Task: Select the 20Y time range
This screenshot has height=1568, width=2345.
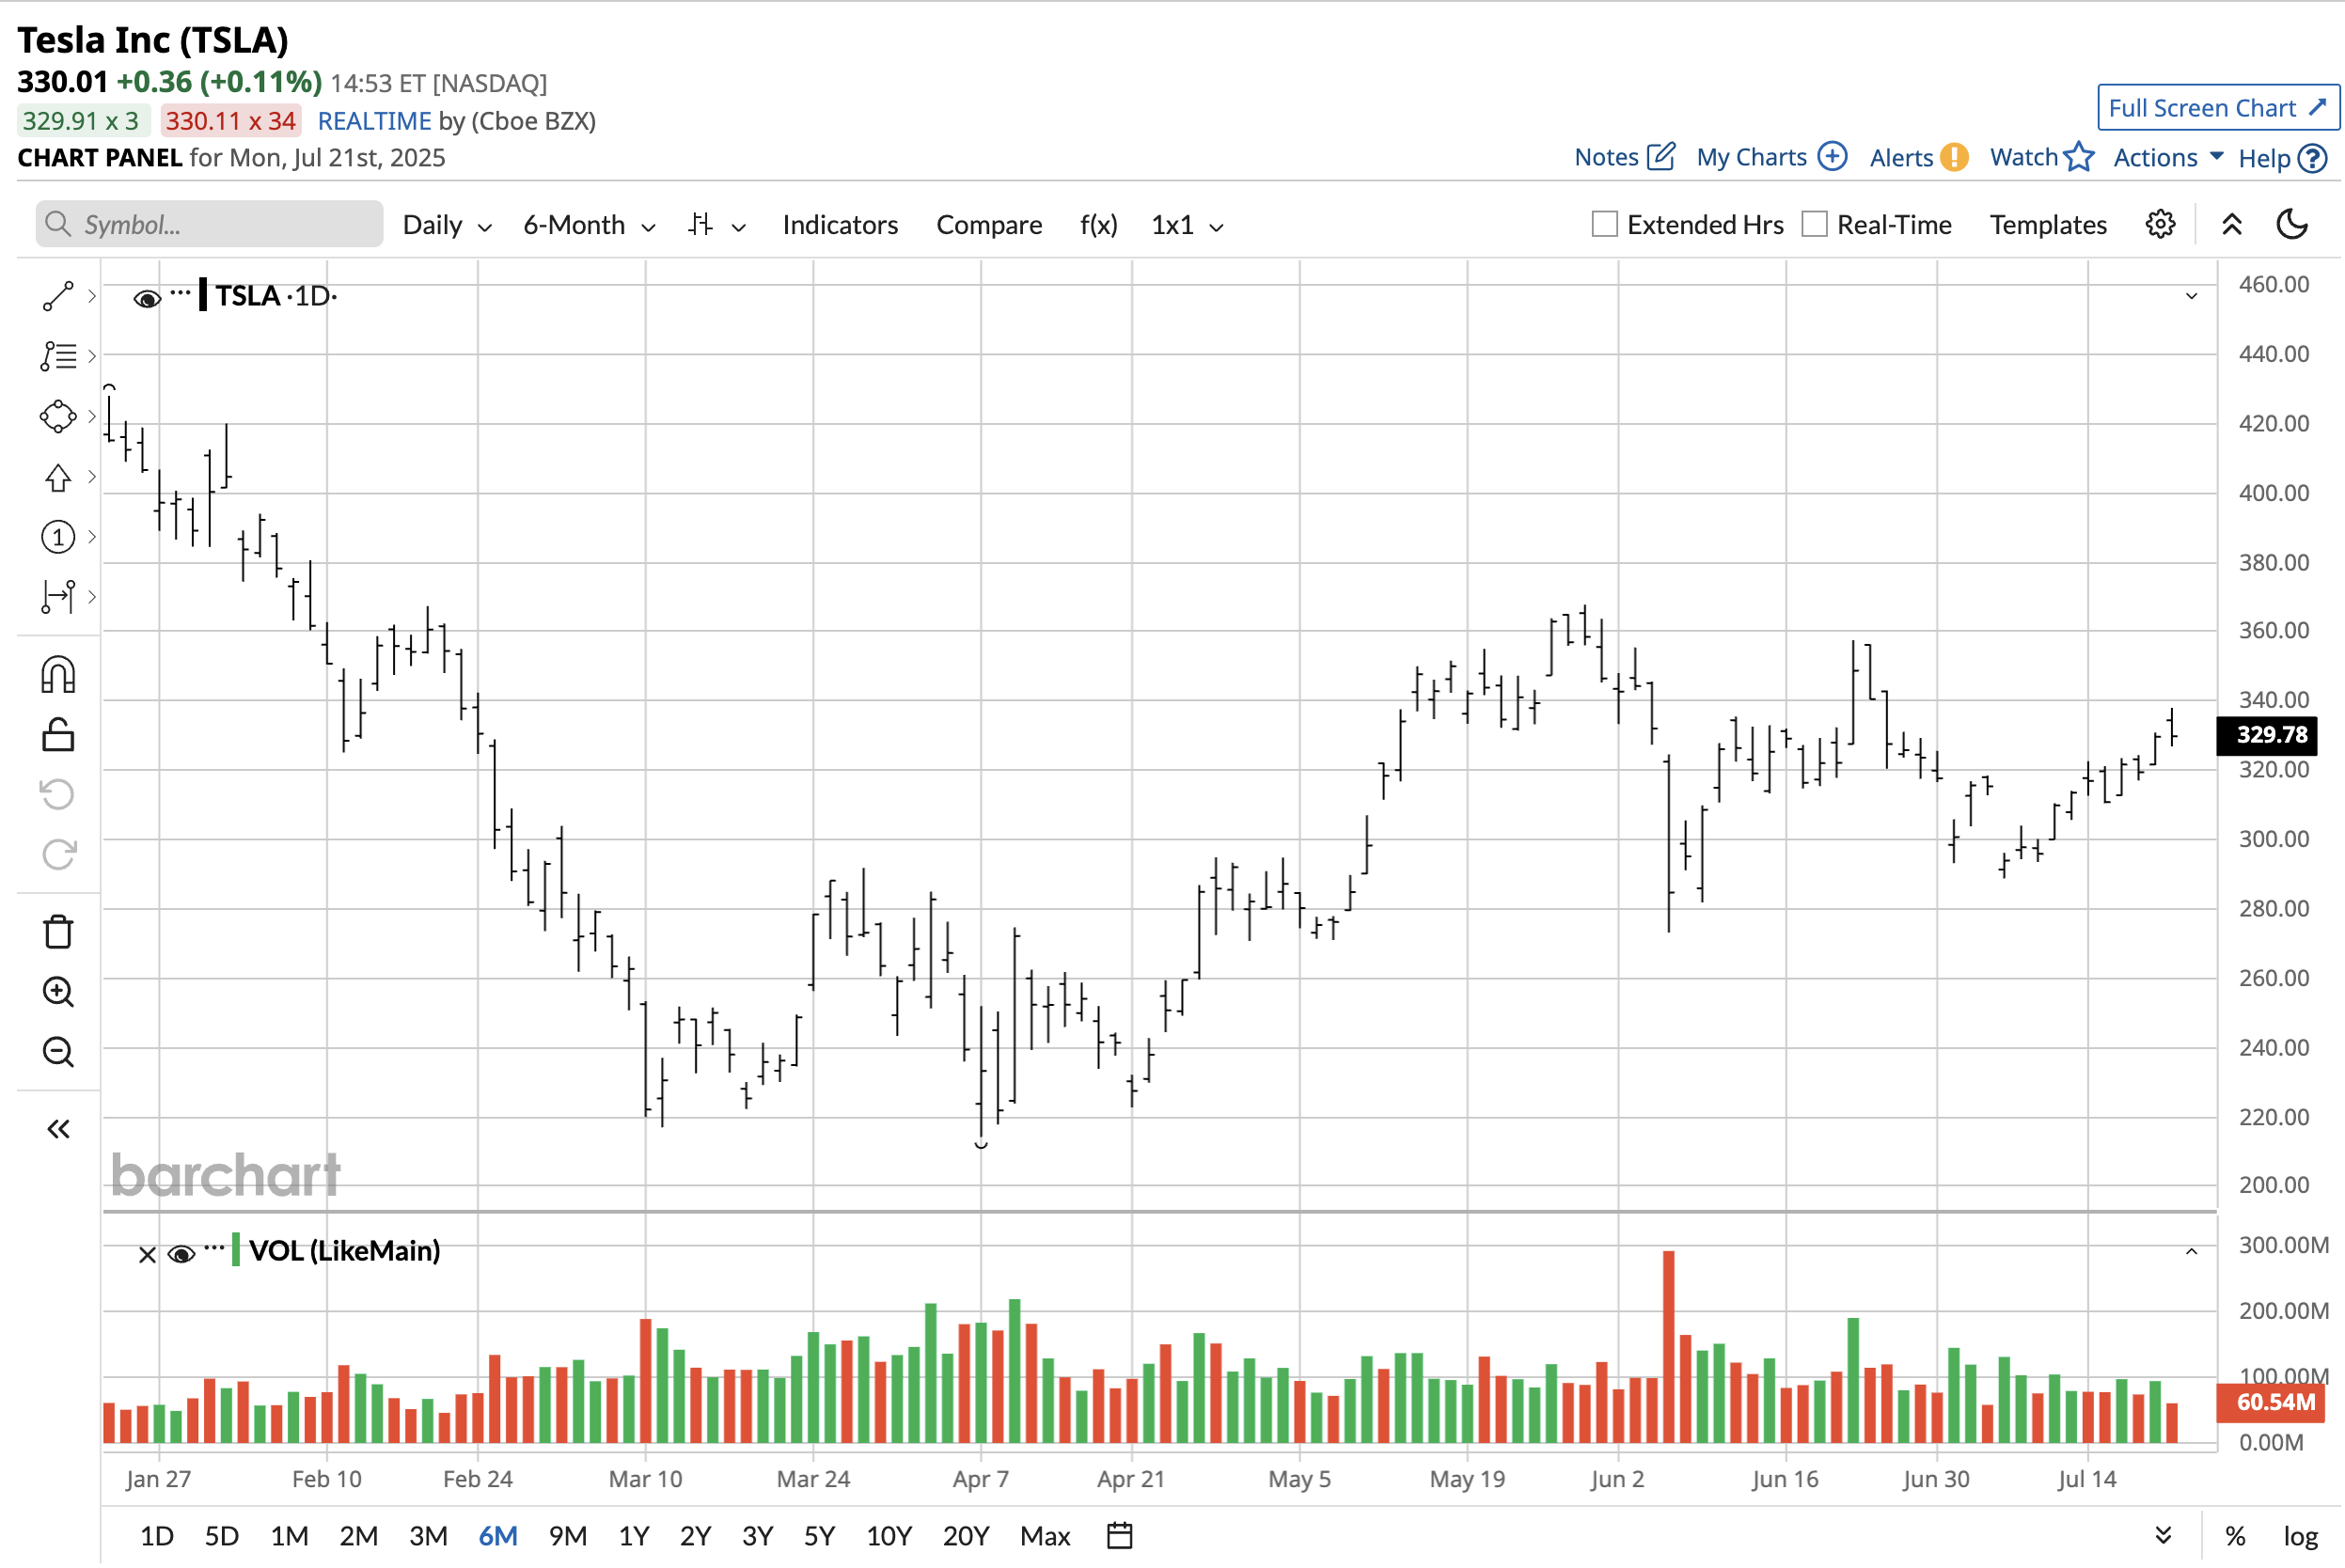Action: pyautogui.click(x=965, y=1536)
